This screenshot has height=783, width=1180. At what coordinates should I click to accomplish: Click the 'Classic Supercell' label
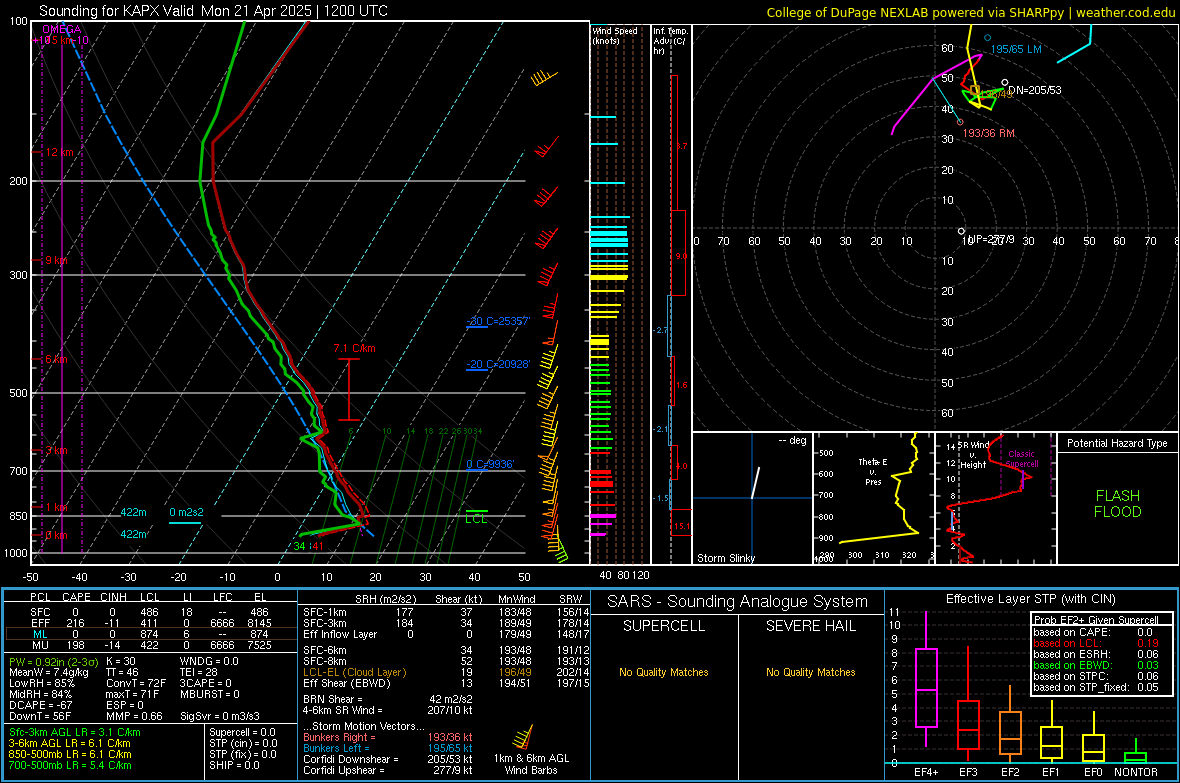coord(1022,459)
